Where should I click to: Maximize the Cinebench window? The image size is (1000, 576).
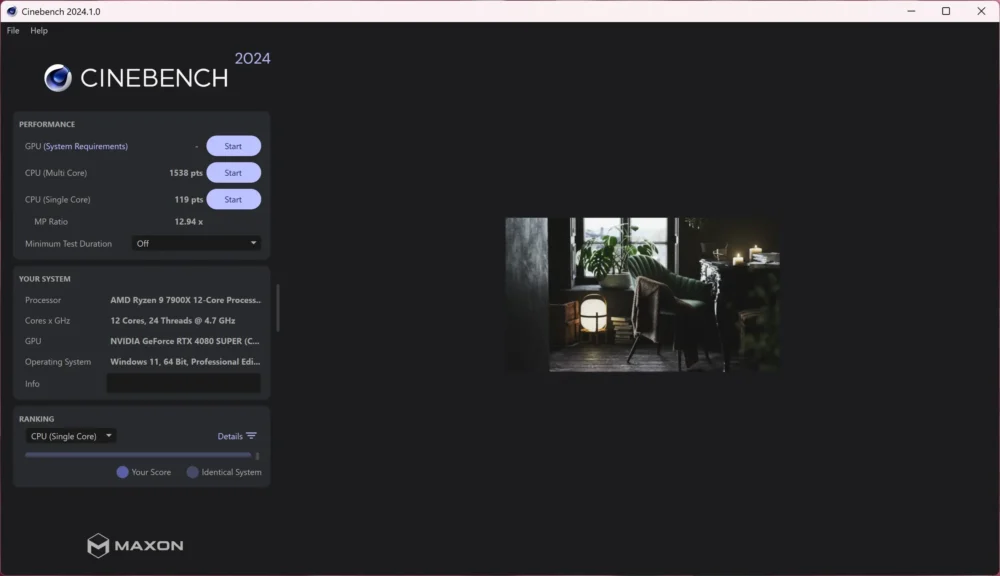coord(946,11)
